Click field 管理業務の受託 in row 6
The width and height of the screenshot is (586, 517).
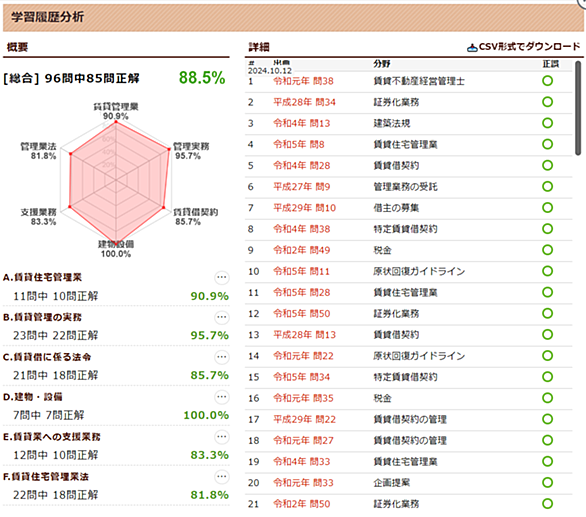pos(405,187)
